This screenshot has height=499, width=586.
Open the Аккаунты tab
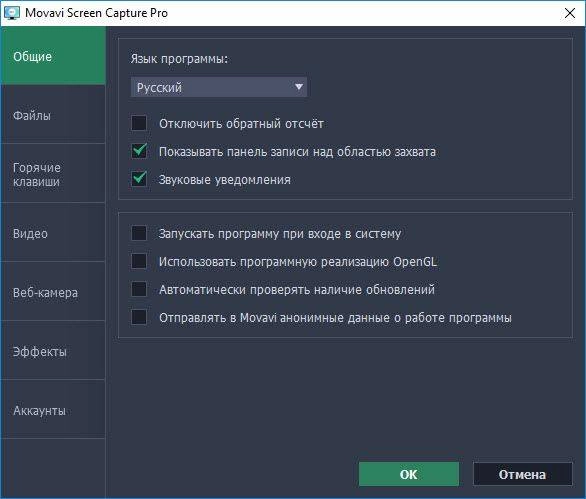(x=53, y=410)
